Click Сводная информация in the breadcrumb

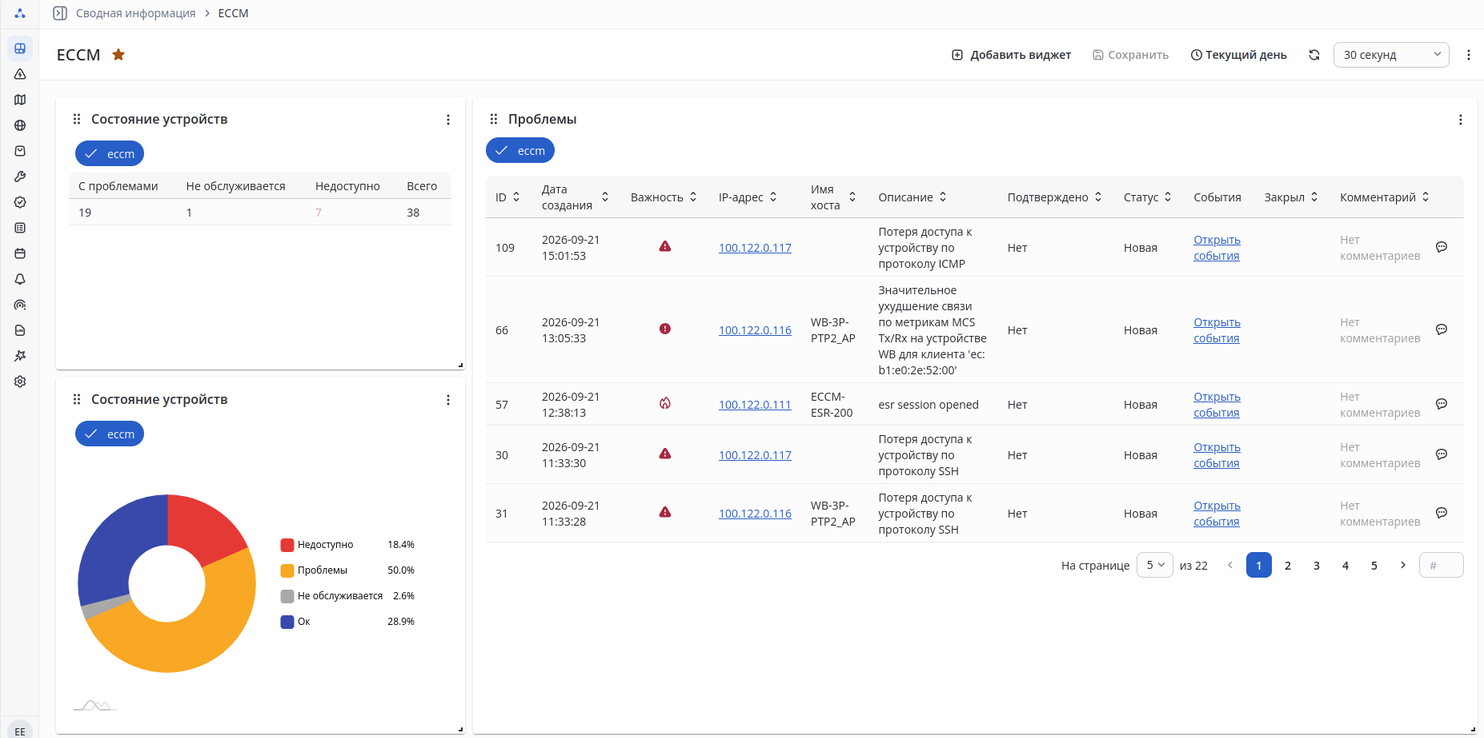tap(136, 13)
